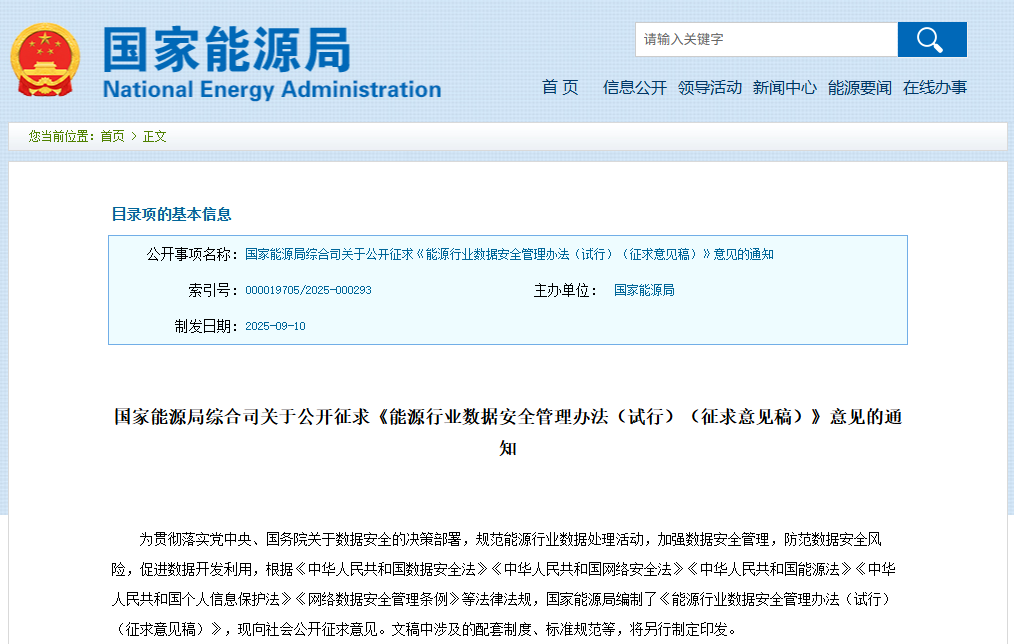Click the blue 公开事项名称 notice title text

tap(509, 254)
